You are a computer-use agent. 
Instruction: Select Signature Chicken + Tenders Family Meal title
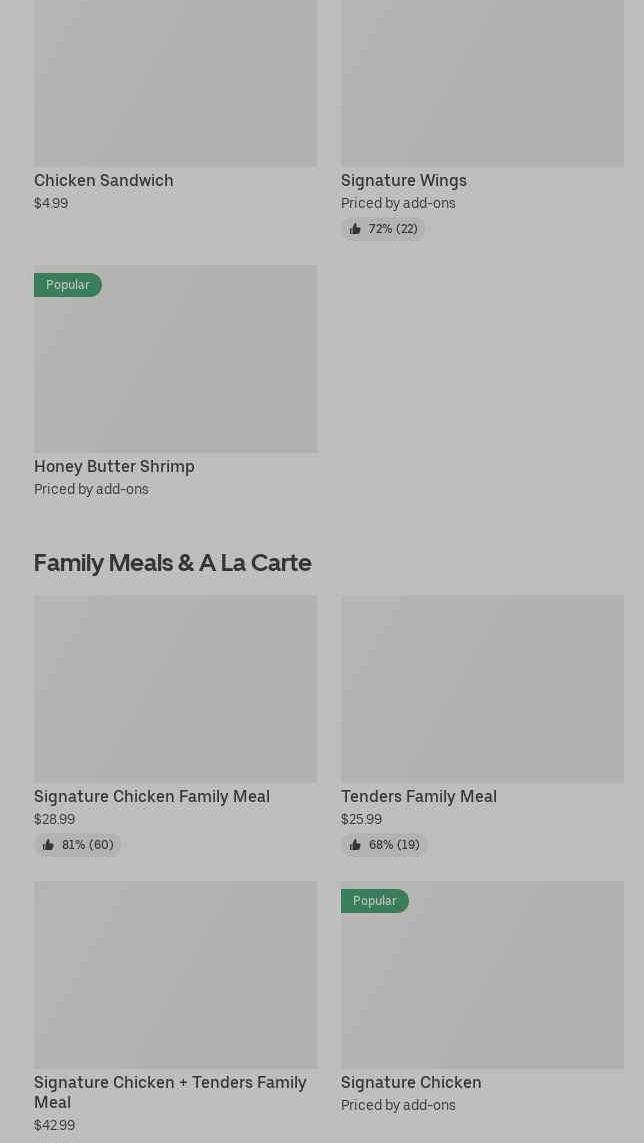(170, 1091)
